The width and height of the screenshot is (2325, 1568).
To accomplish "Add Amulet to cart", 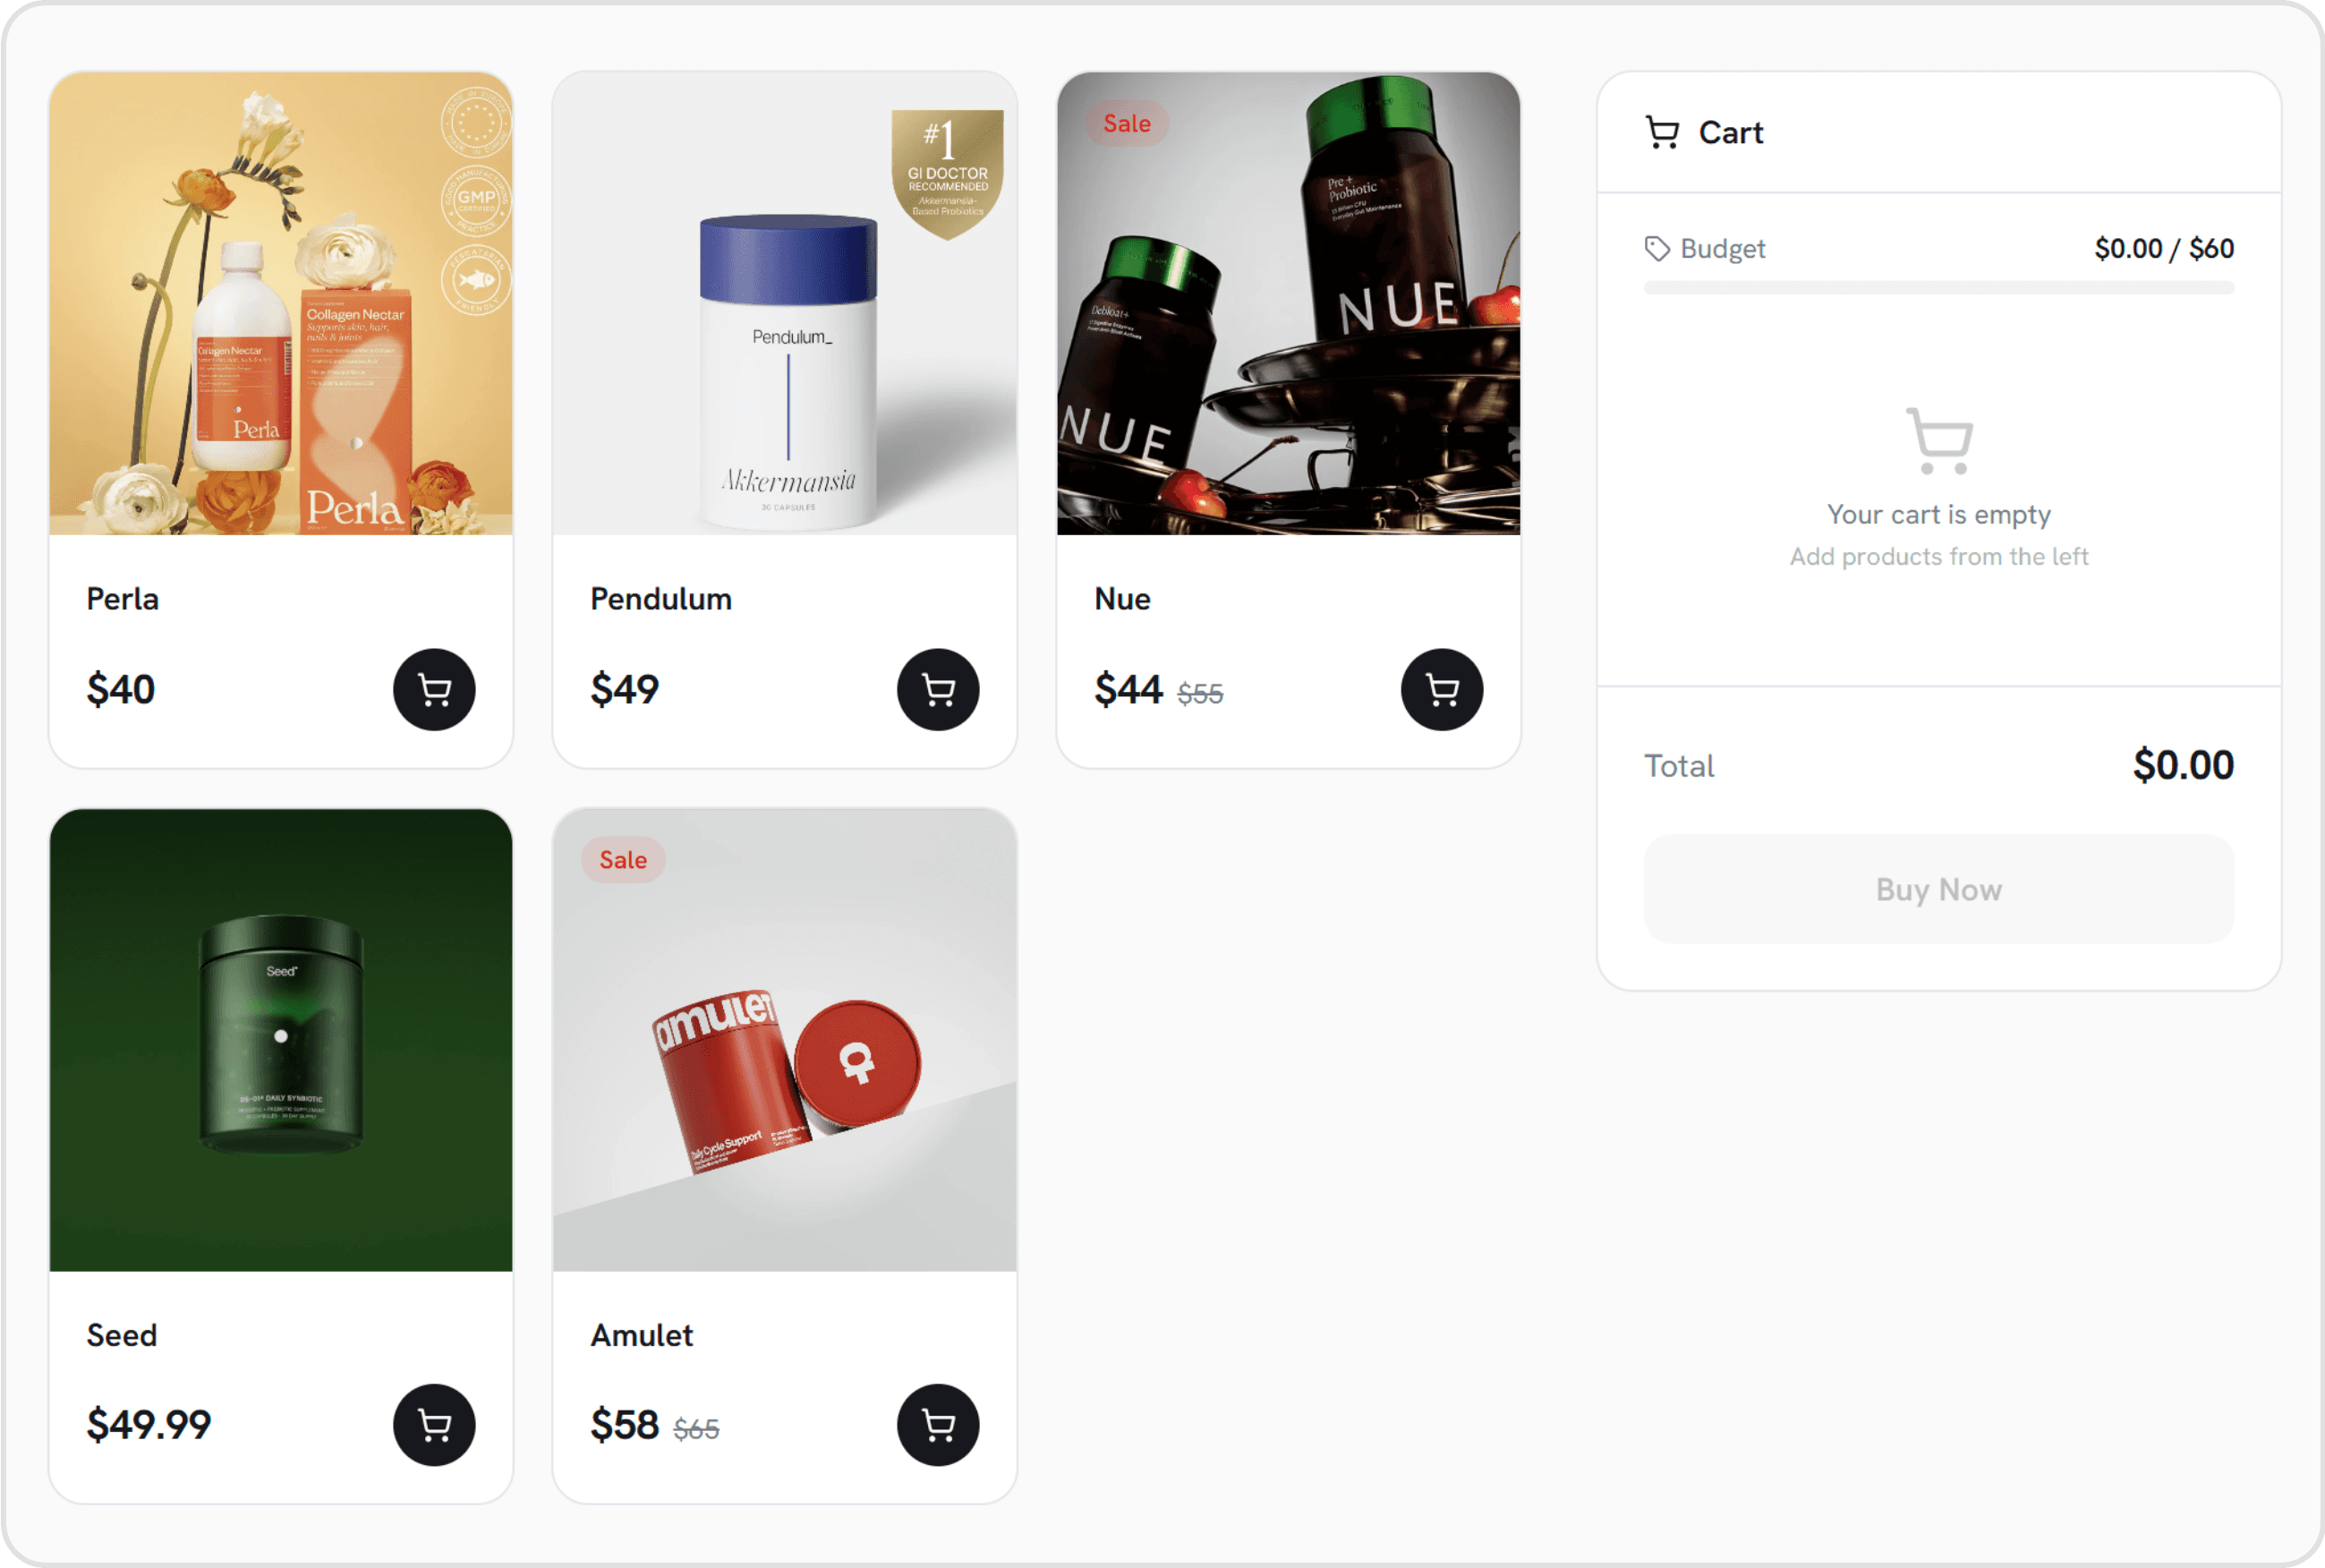I will coord(938,1425).
